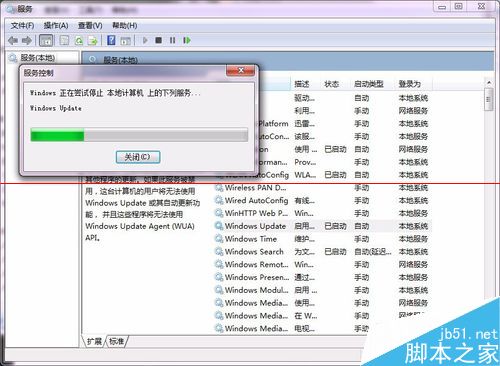Click 已启动 status in Windows Update row

pyautogui.click(x=335, y=226)
